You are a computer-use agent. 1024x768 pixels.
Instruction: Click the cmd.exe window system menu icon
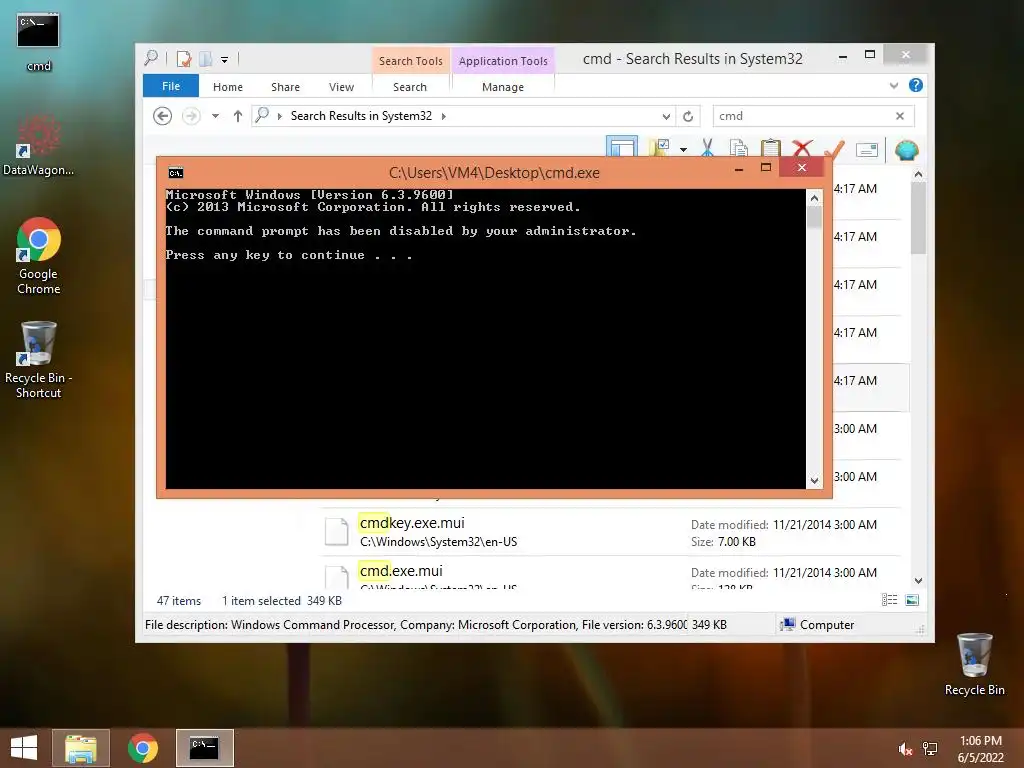point(176,173)
